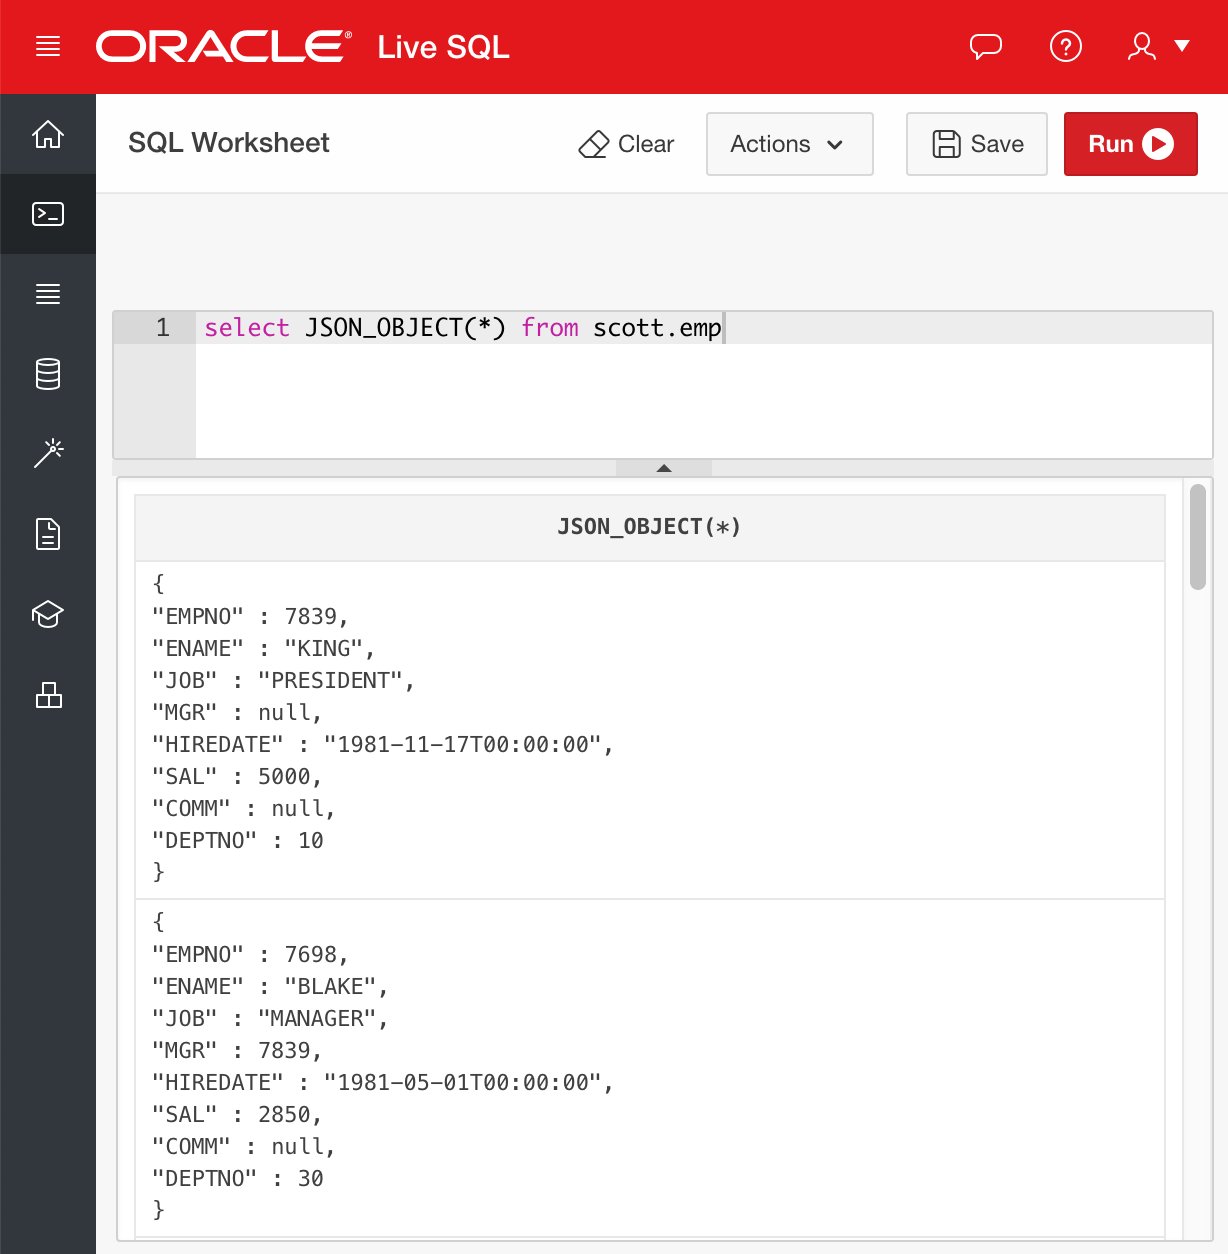Screen dimensions: 1228x1254
Task: Go to Home in sidebar
Action: click(48, 134)
